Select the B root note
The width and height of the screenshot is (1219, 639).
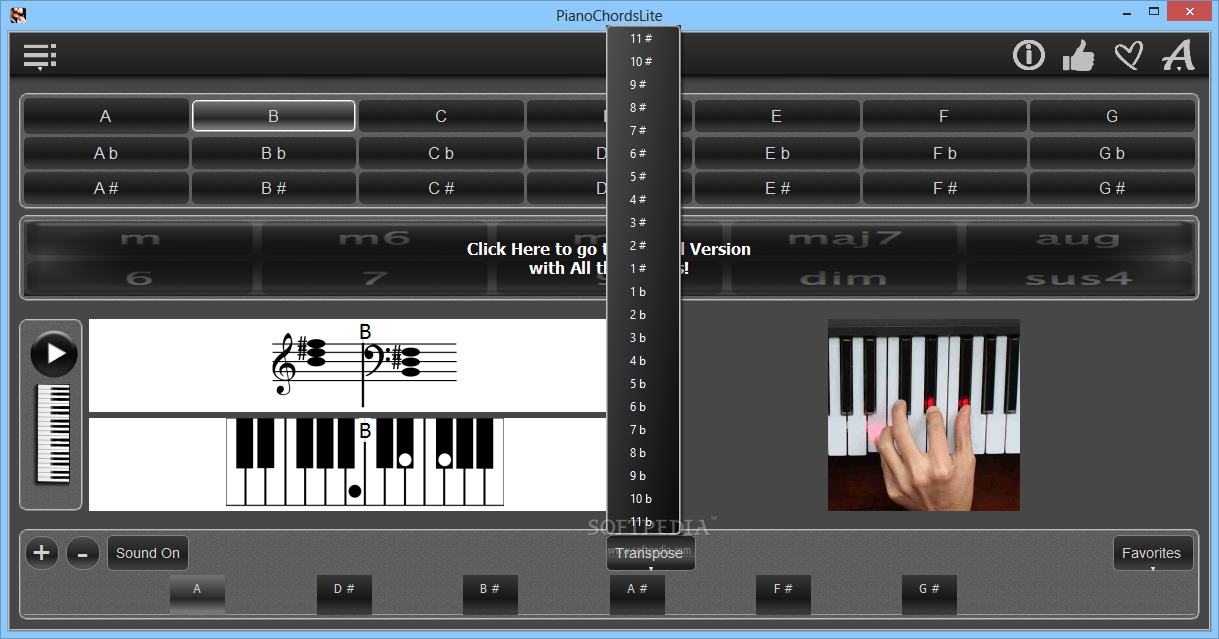pos(273,116)
